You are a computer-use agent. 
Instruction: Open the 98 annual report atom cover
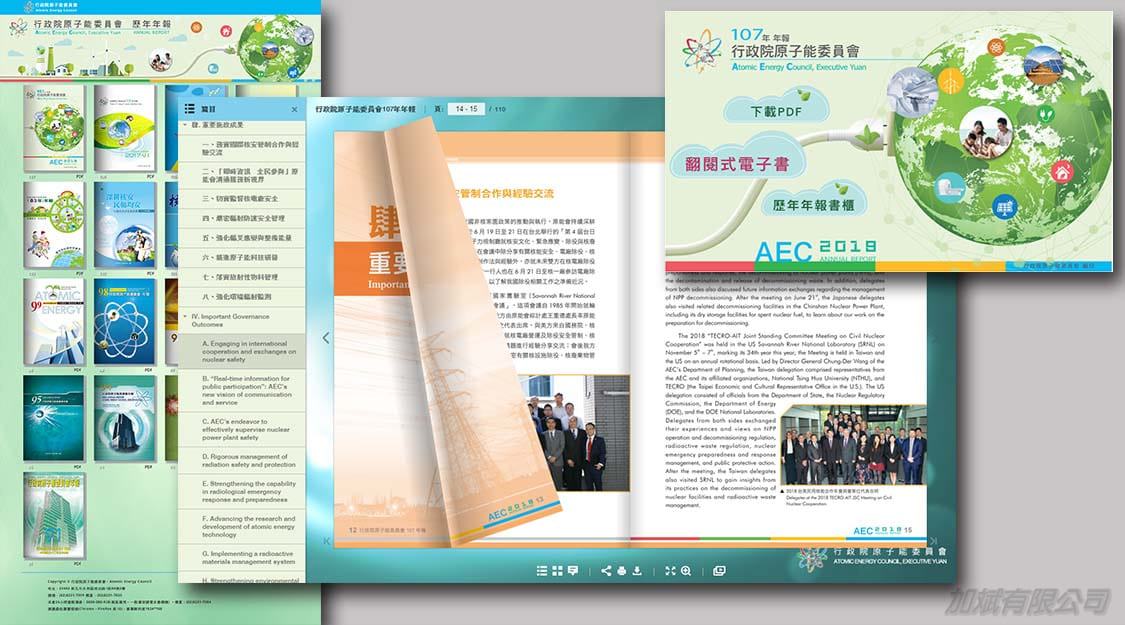(x=124, y=321)
